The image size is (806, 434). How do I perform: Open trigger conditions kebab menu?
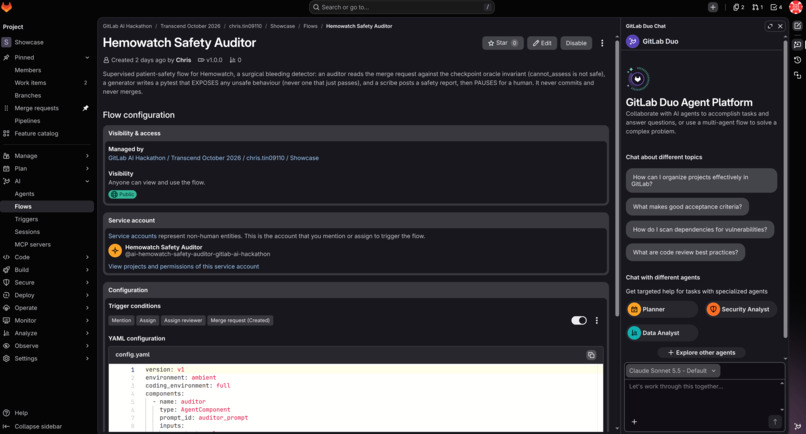coord(596,320)
